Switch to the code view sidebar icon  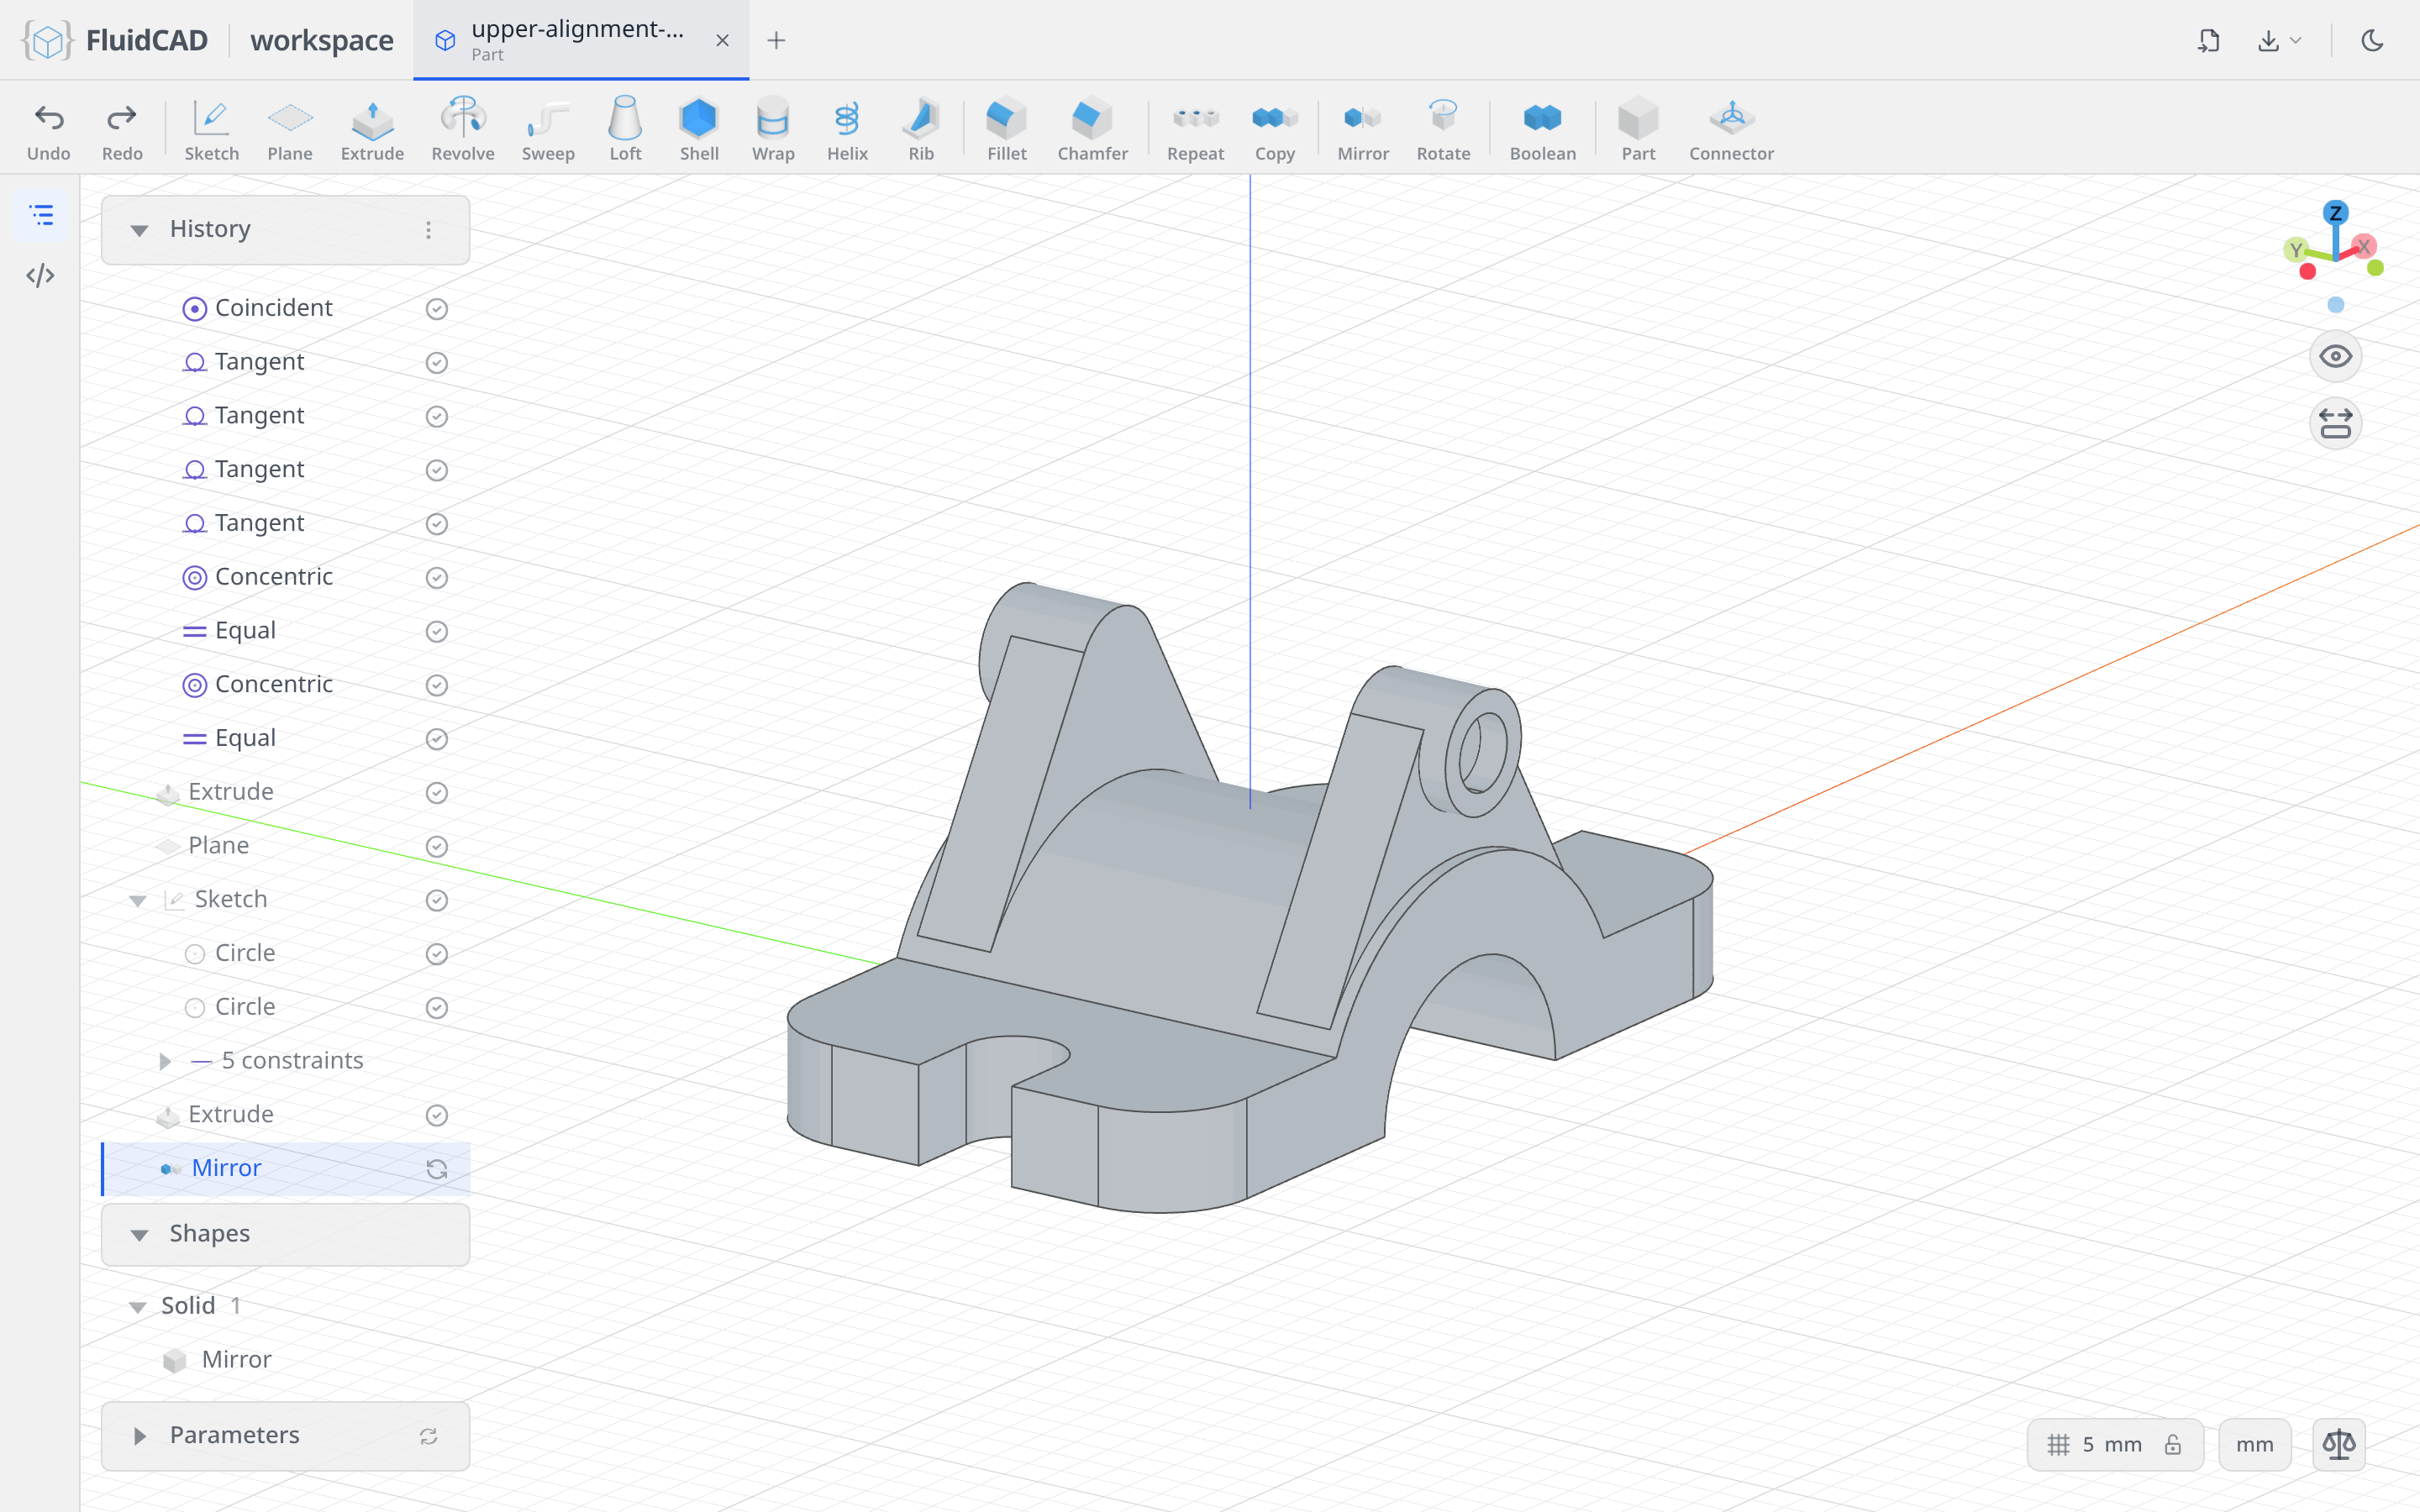tap(40, 275)
